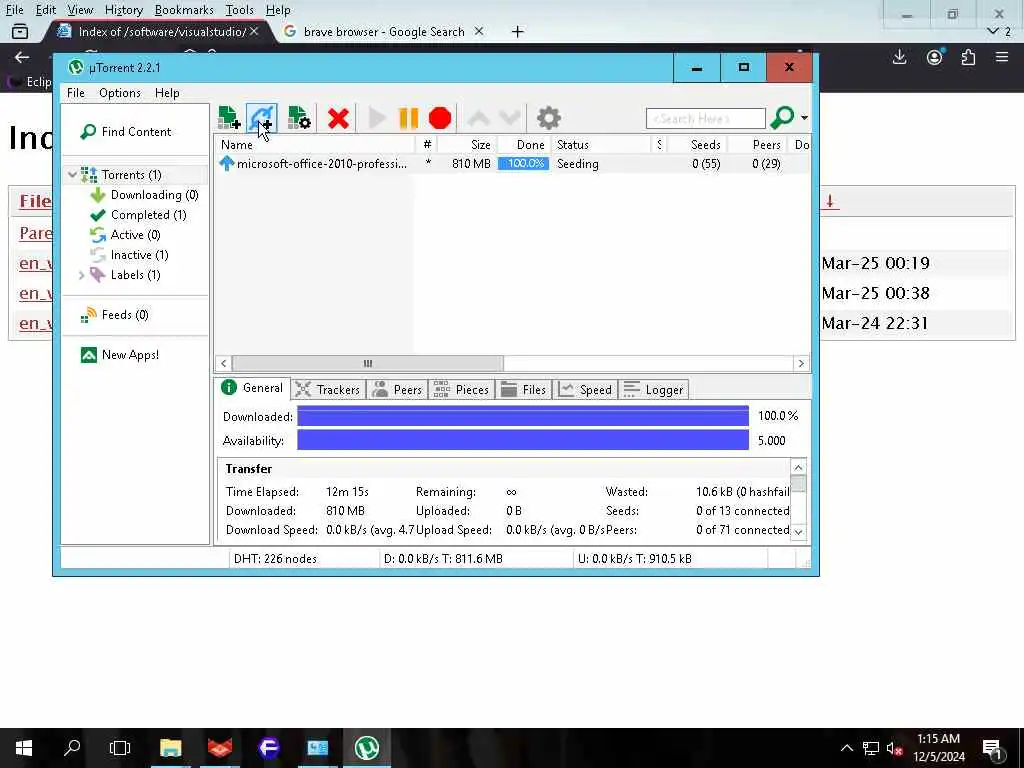Switch to the Logger tab
Image resolution: width=1024 pixels, height=768 pixels.
653,390
